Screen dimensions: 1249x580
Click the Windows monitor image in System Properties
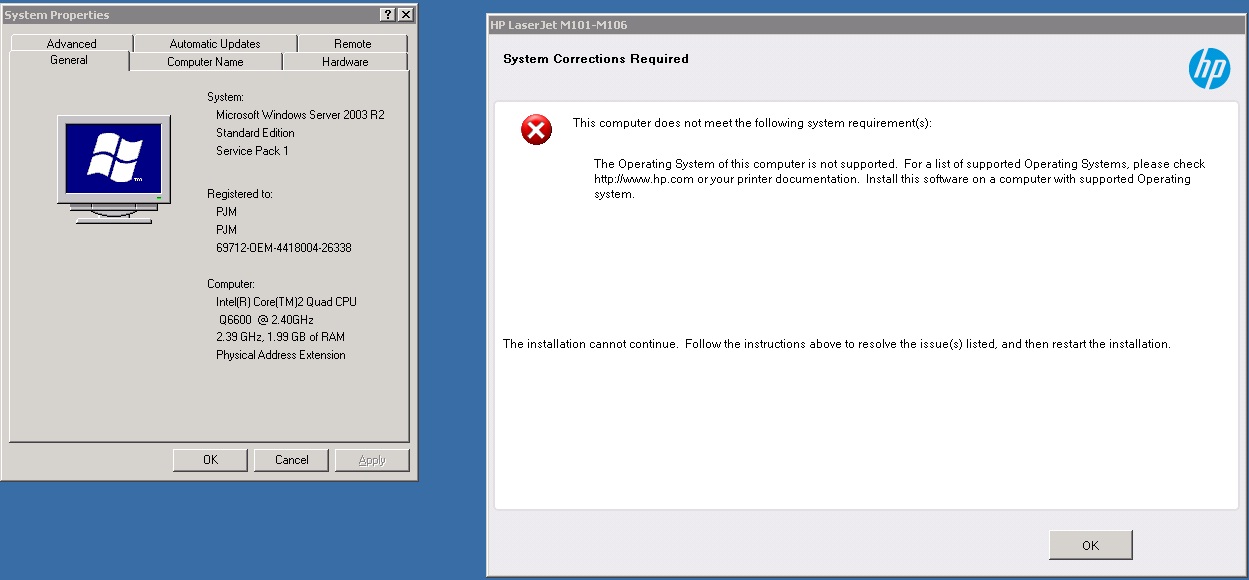click(x=113, y=170)
